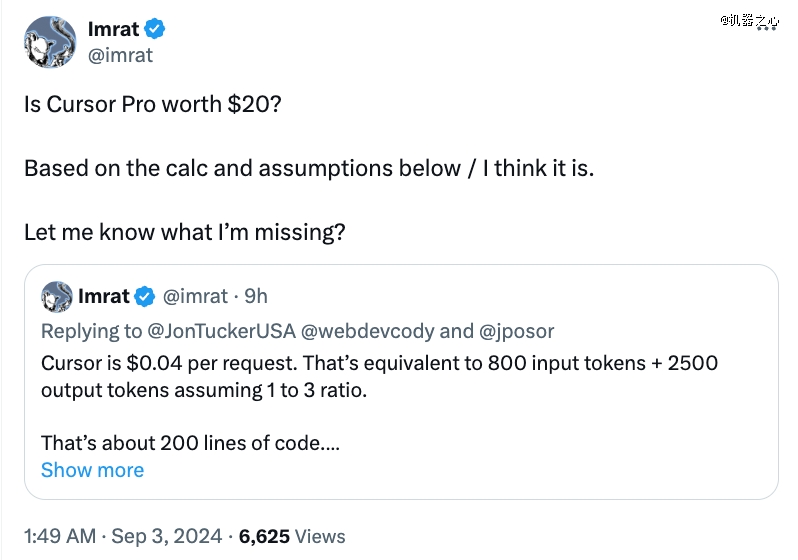The height and width of the screenshot is (560, 798).
Task: Click verified badge in quoted tweet
Action: pyautogui.click(x=145, y=296)
